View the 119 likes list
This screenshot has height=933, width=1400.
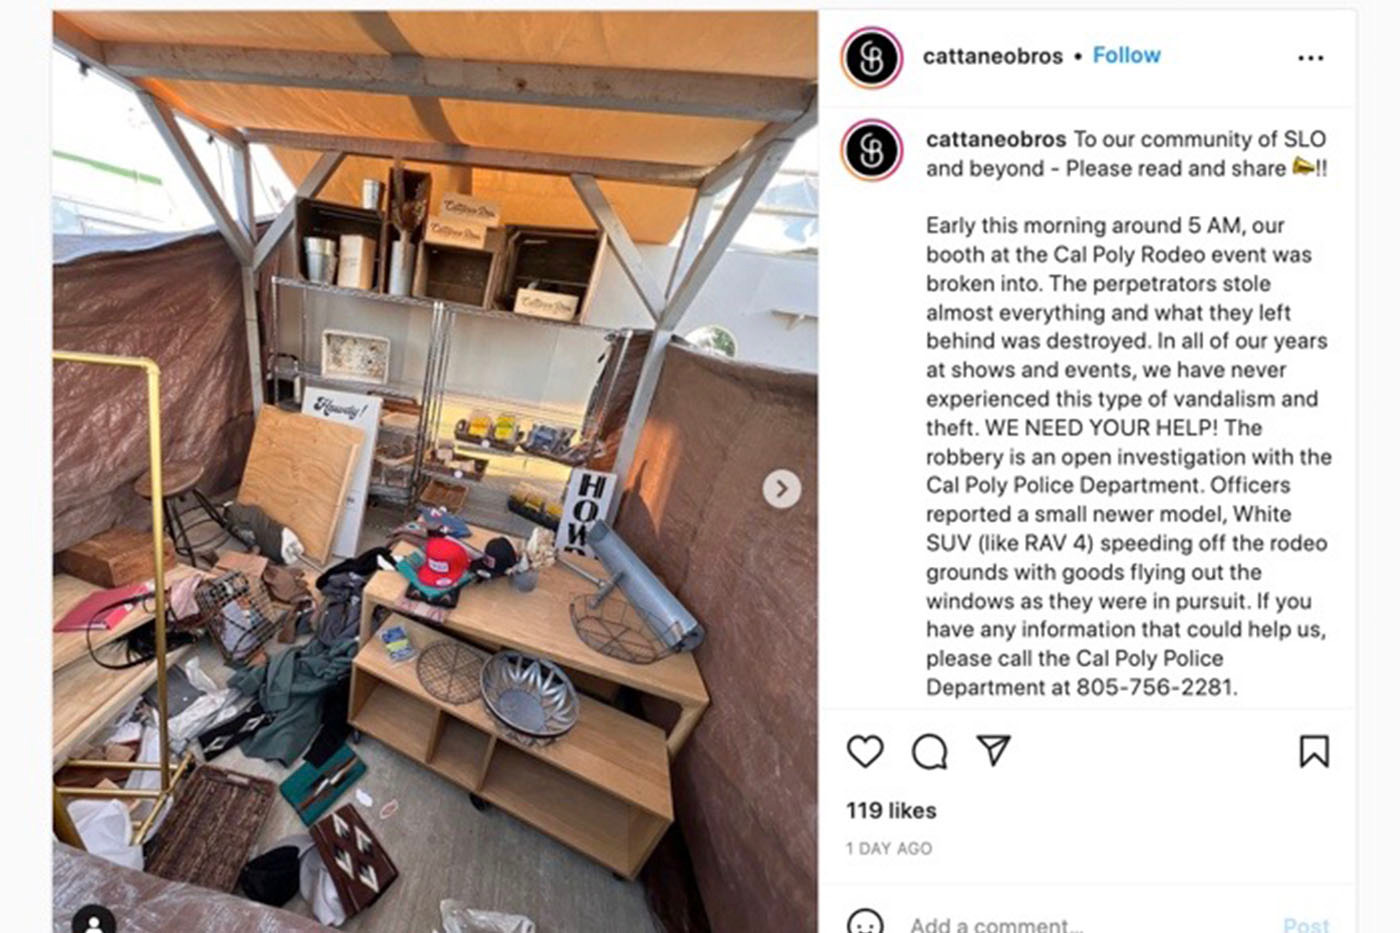point(891,810)
